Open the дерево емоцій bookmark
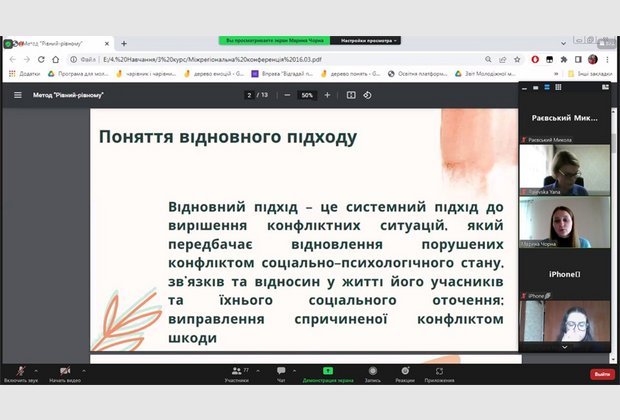Screen dimensions: 620x420 214,74
